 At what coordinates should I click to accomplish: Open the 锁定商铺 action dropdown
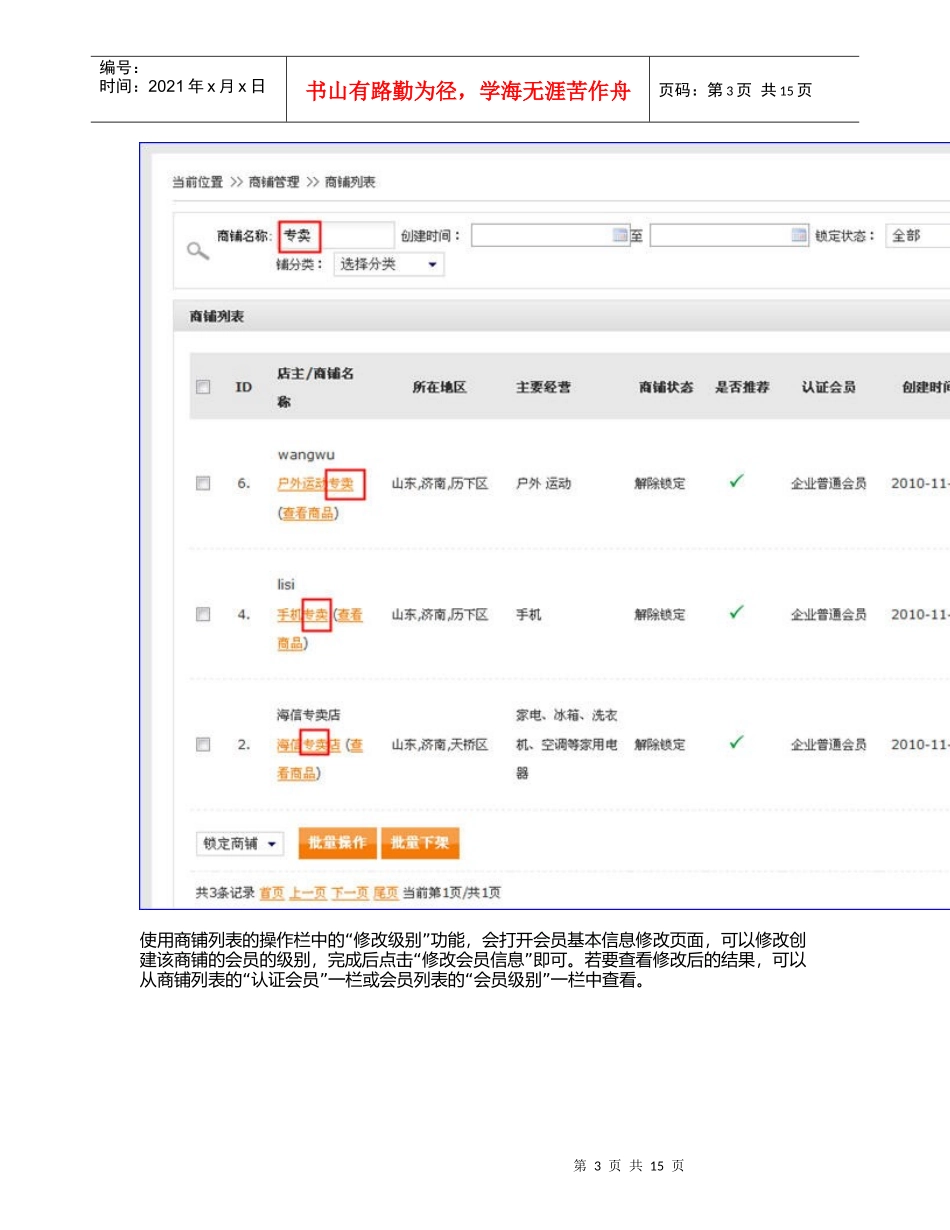pyautogui.click(x=240, y=844)
